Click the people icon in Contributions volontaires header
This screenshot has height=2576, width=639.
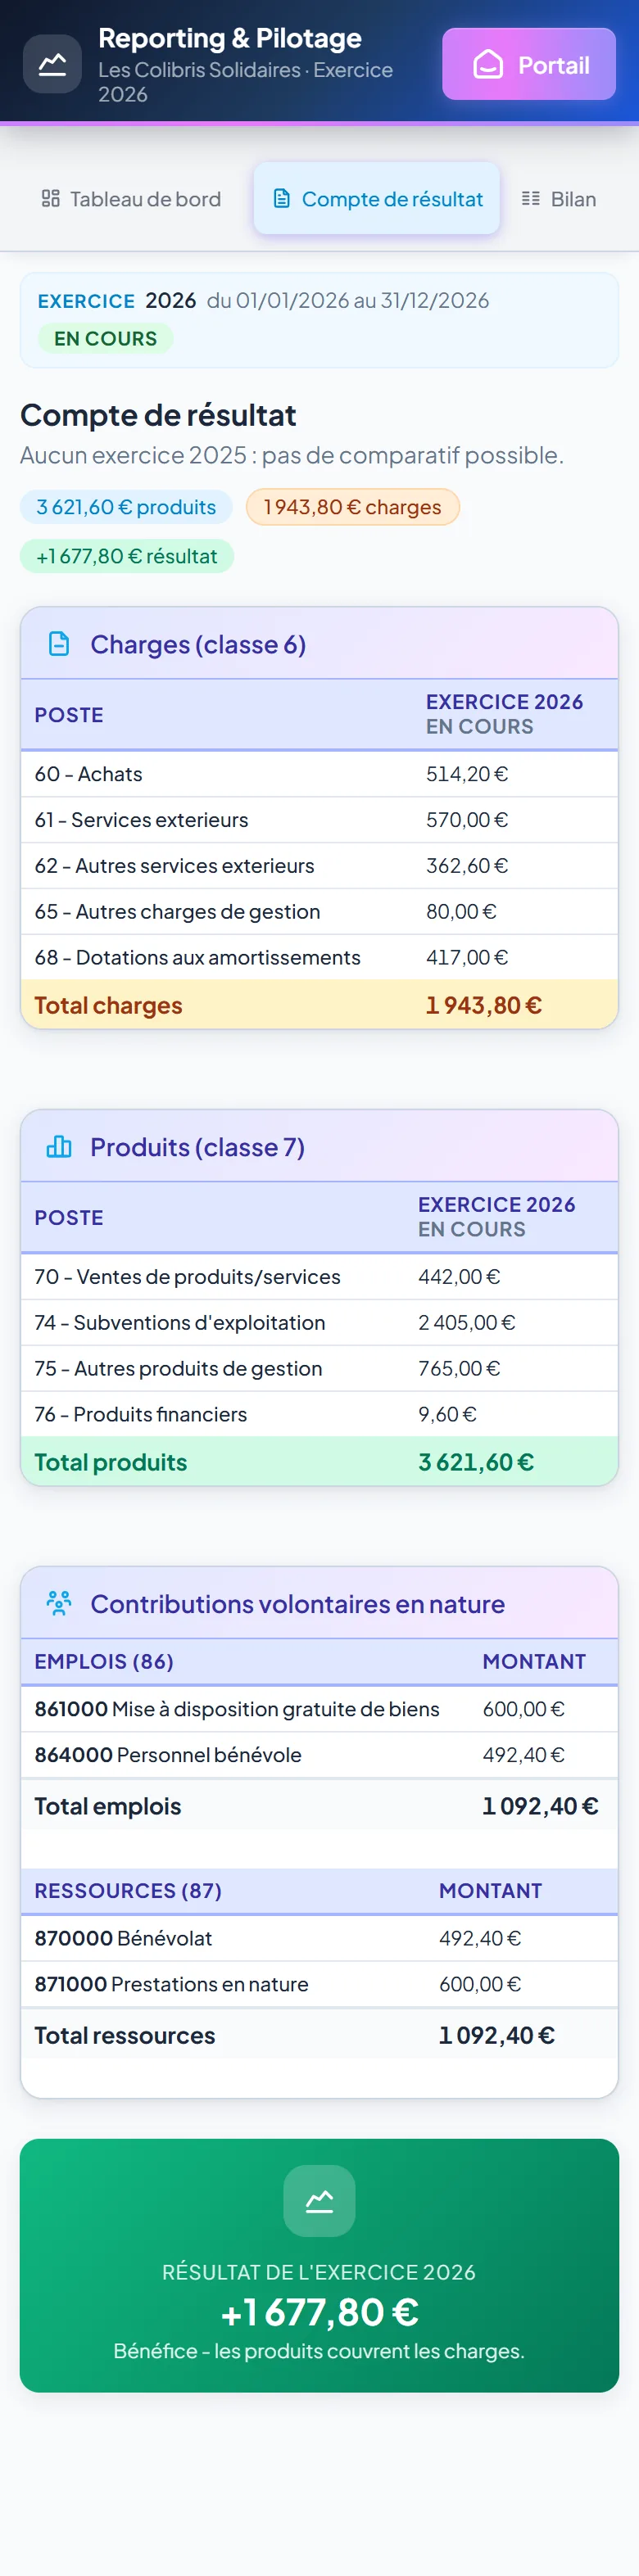(59, 1604)
